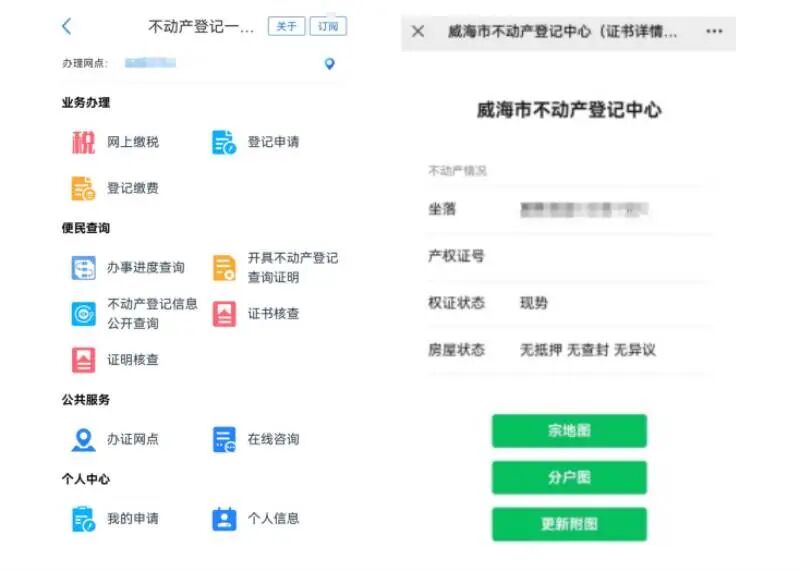Tap the 便民查询 section header
Viewport: 800px width, 571px height.
(x=86, y=228)
